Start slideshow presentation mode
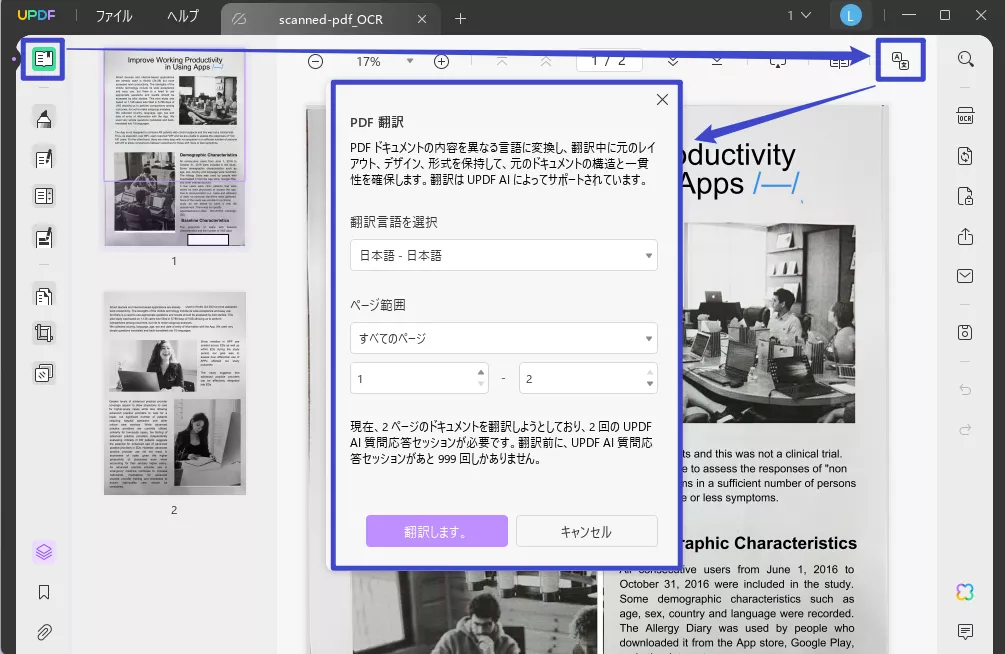 coord(777,62)
